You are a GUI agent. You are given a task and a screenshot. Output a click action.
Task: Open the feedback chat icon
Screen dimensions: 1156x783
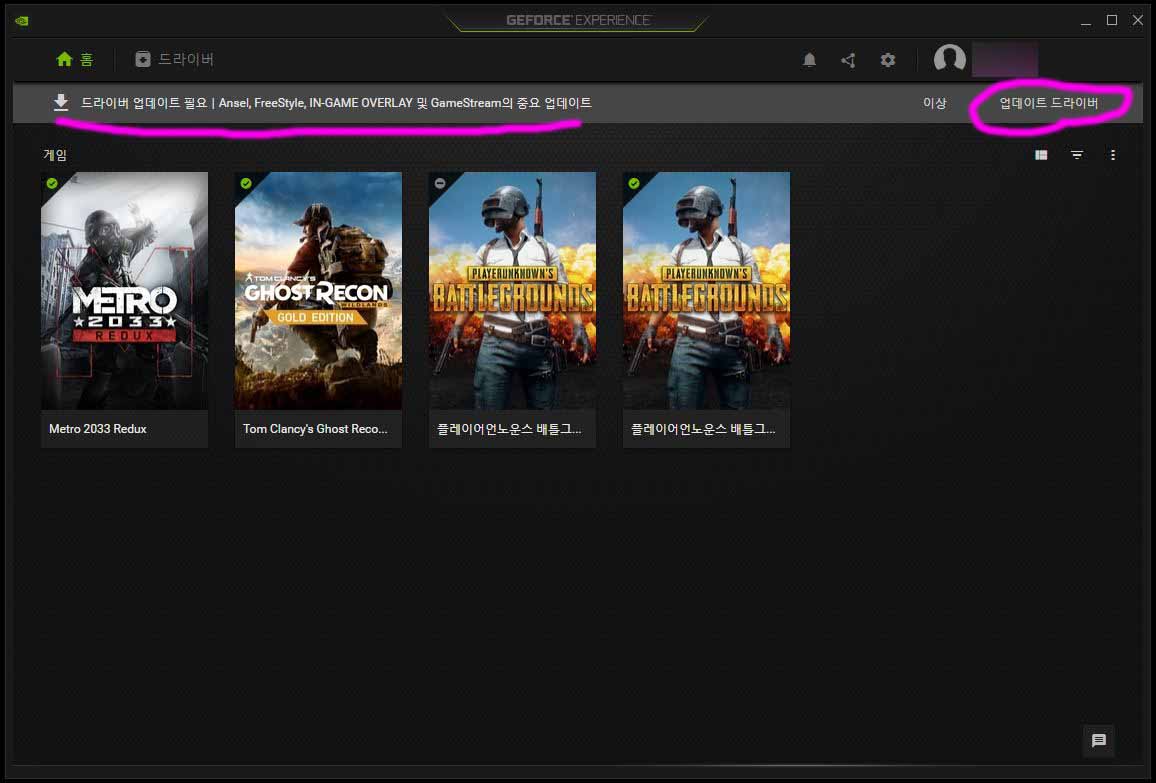click(1098, 740)
